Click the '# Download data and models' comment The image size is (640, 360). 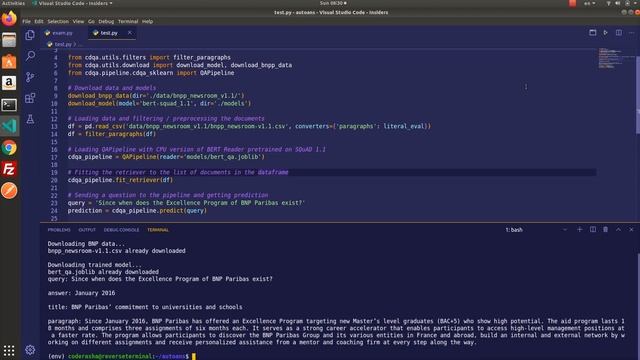pyautogui.click(x=112, y=88)
